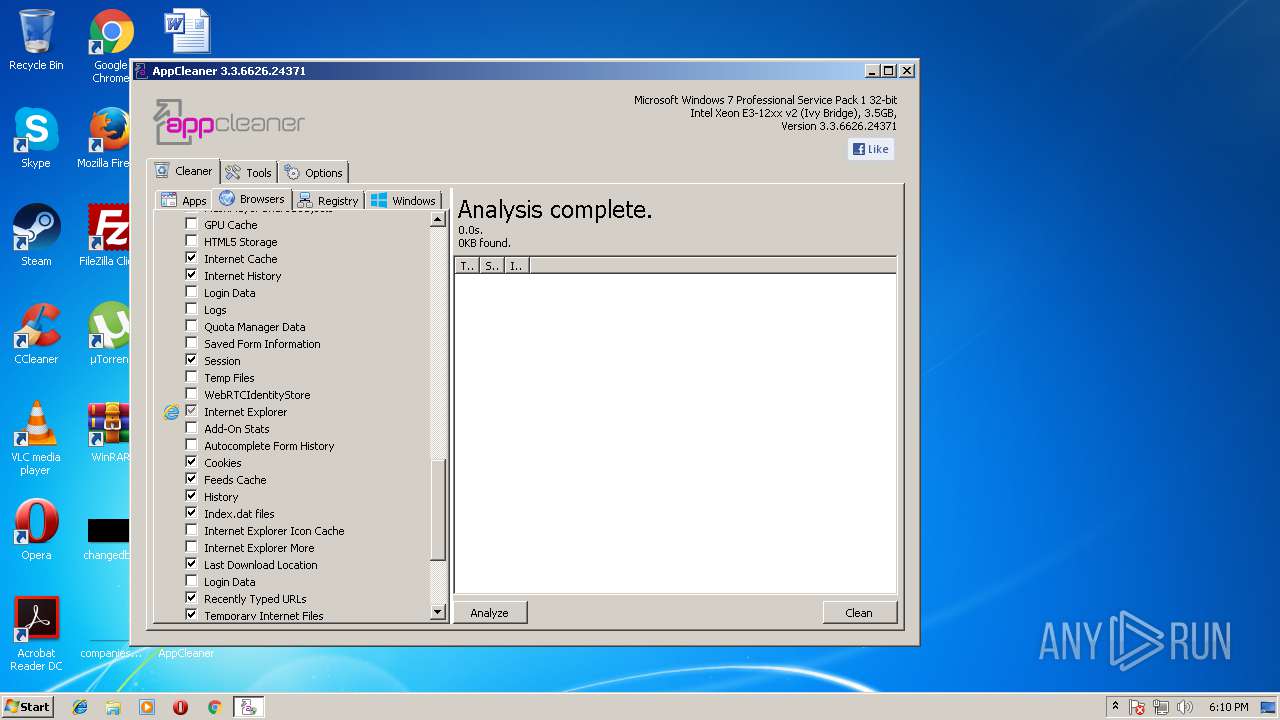Click the AppCleaner logo image
This screenshot has height=720, width=1280.
[x=229, y=122]
